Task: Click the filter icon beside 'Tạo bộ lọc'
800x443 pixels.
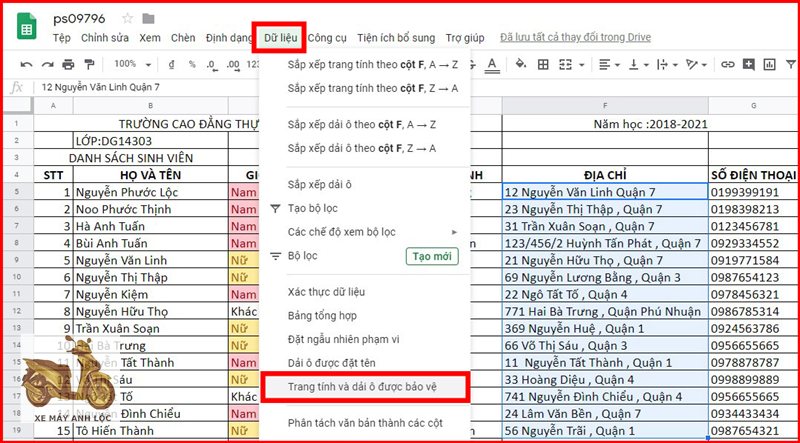Action: [x=276, y=208]
